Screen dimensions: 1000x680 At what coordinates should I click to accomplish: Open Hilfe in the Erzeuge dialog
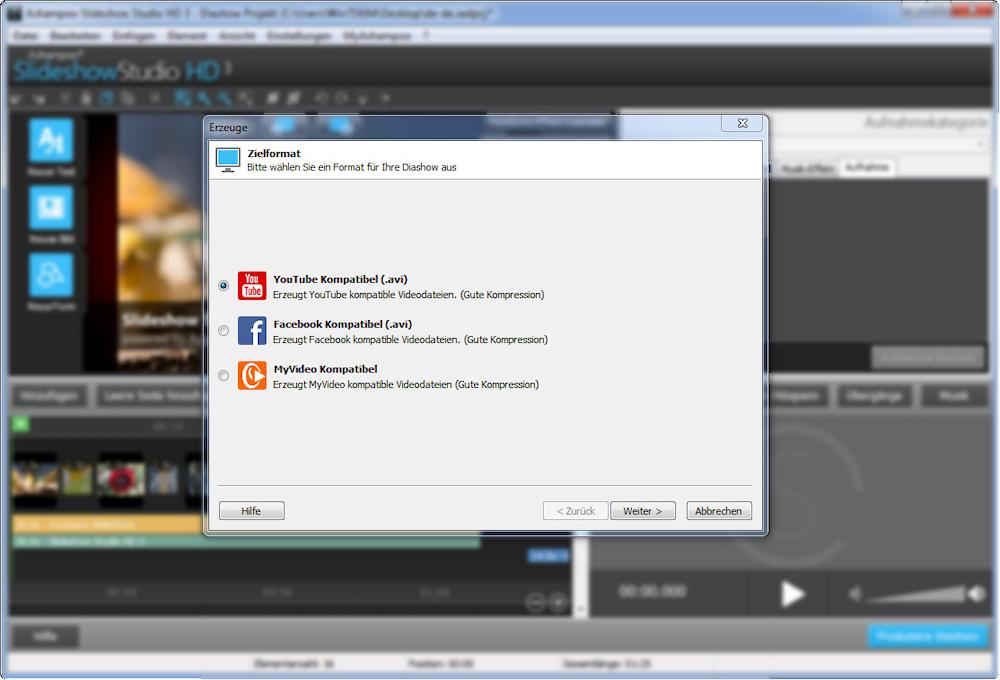[x=251, y=511]
